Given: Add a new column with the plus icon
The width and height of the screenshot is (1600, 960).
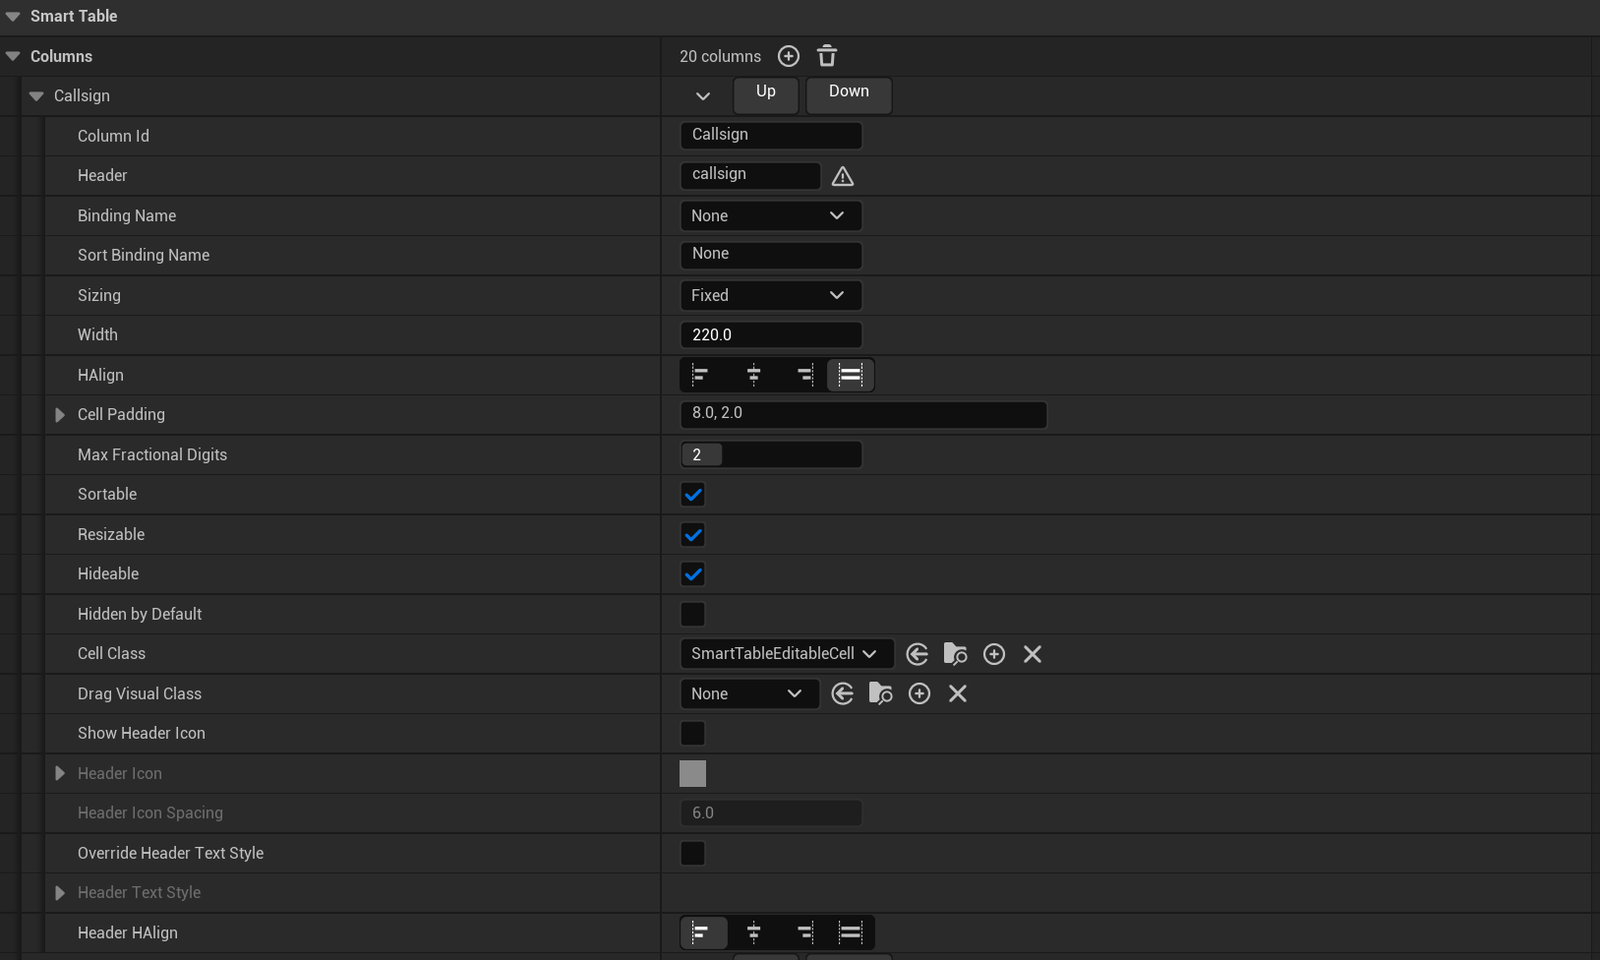Looking at the screenshot, I should 788,56.
